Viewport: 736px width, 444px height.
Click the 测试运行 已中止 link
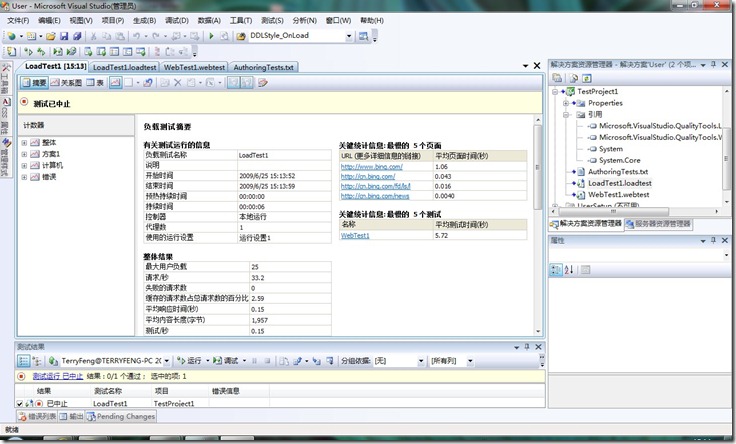pyautogui.click(x=58, y=376)
